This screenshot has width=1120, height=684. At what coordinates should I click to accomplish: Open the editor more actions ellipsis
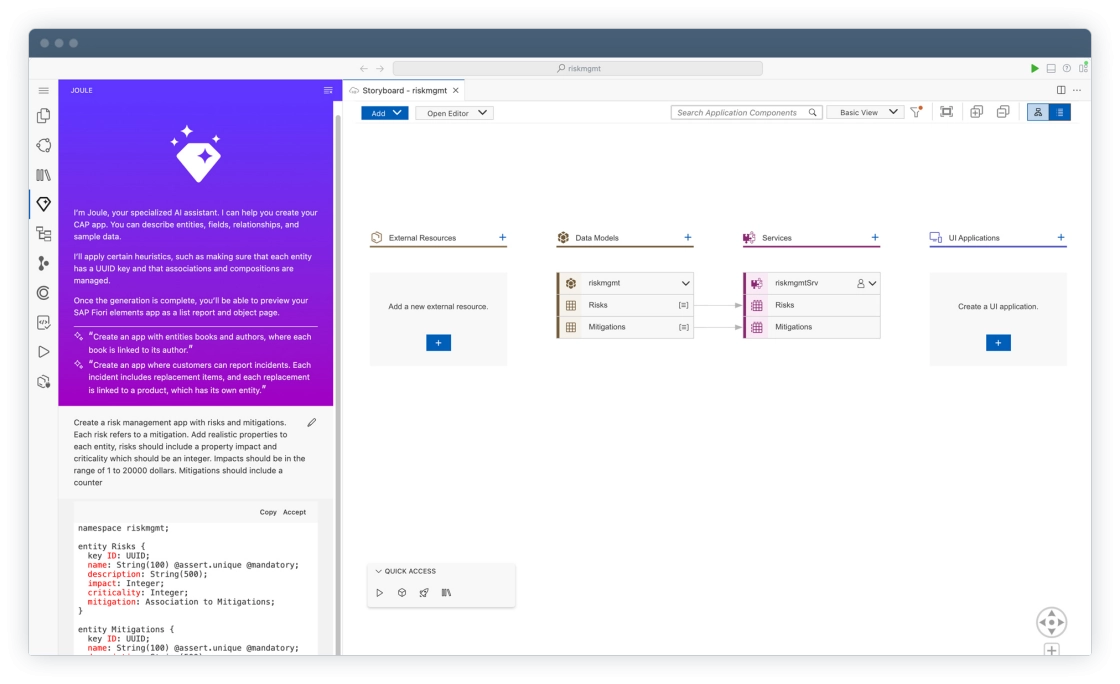(x=1077, y=91)
